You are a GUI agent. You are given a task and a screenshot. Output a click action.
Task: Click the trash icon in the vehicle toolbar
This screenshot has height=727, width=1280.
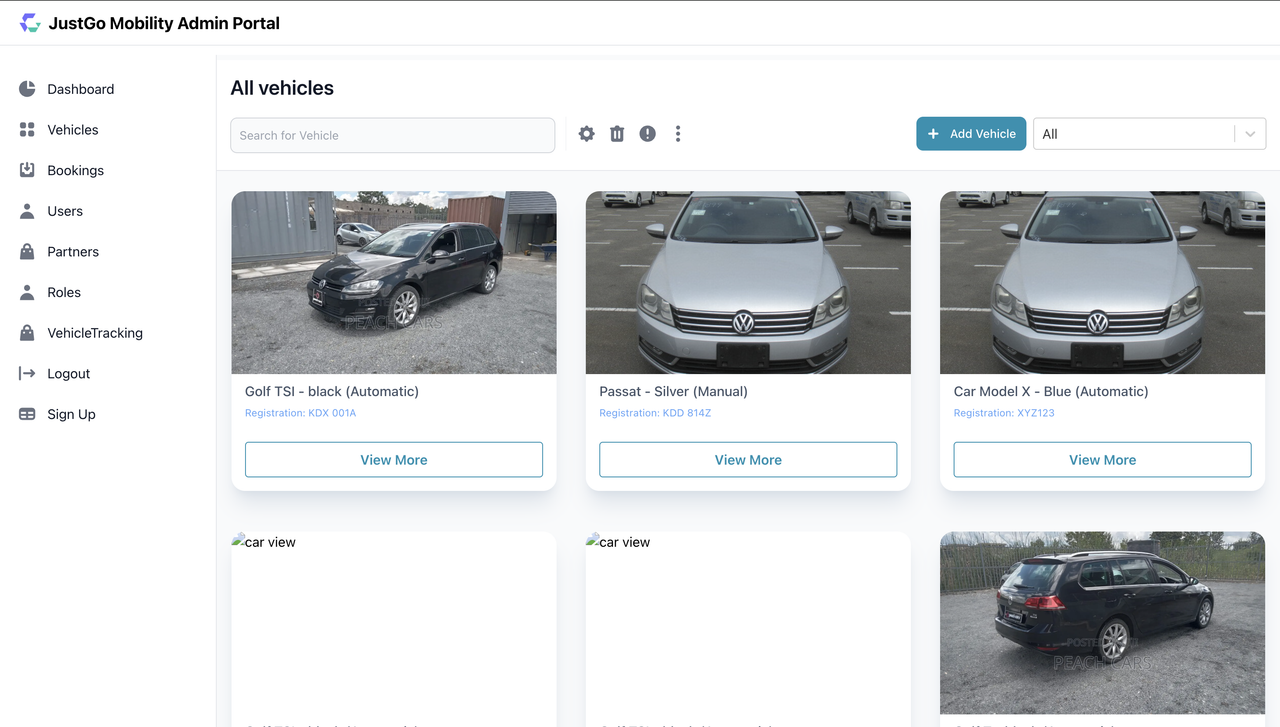tap(617, 133)
